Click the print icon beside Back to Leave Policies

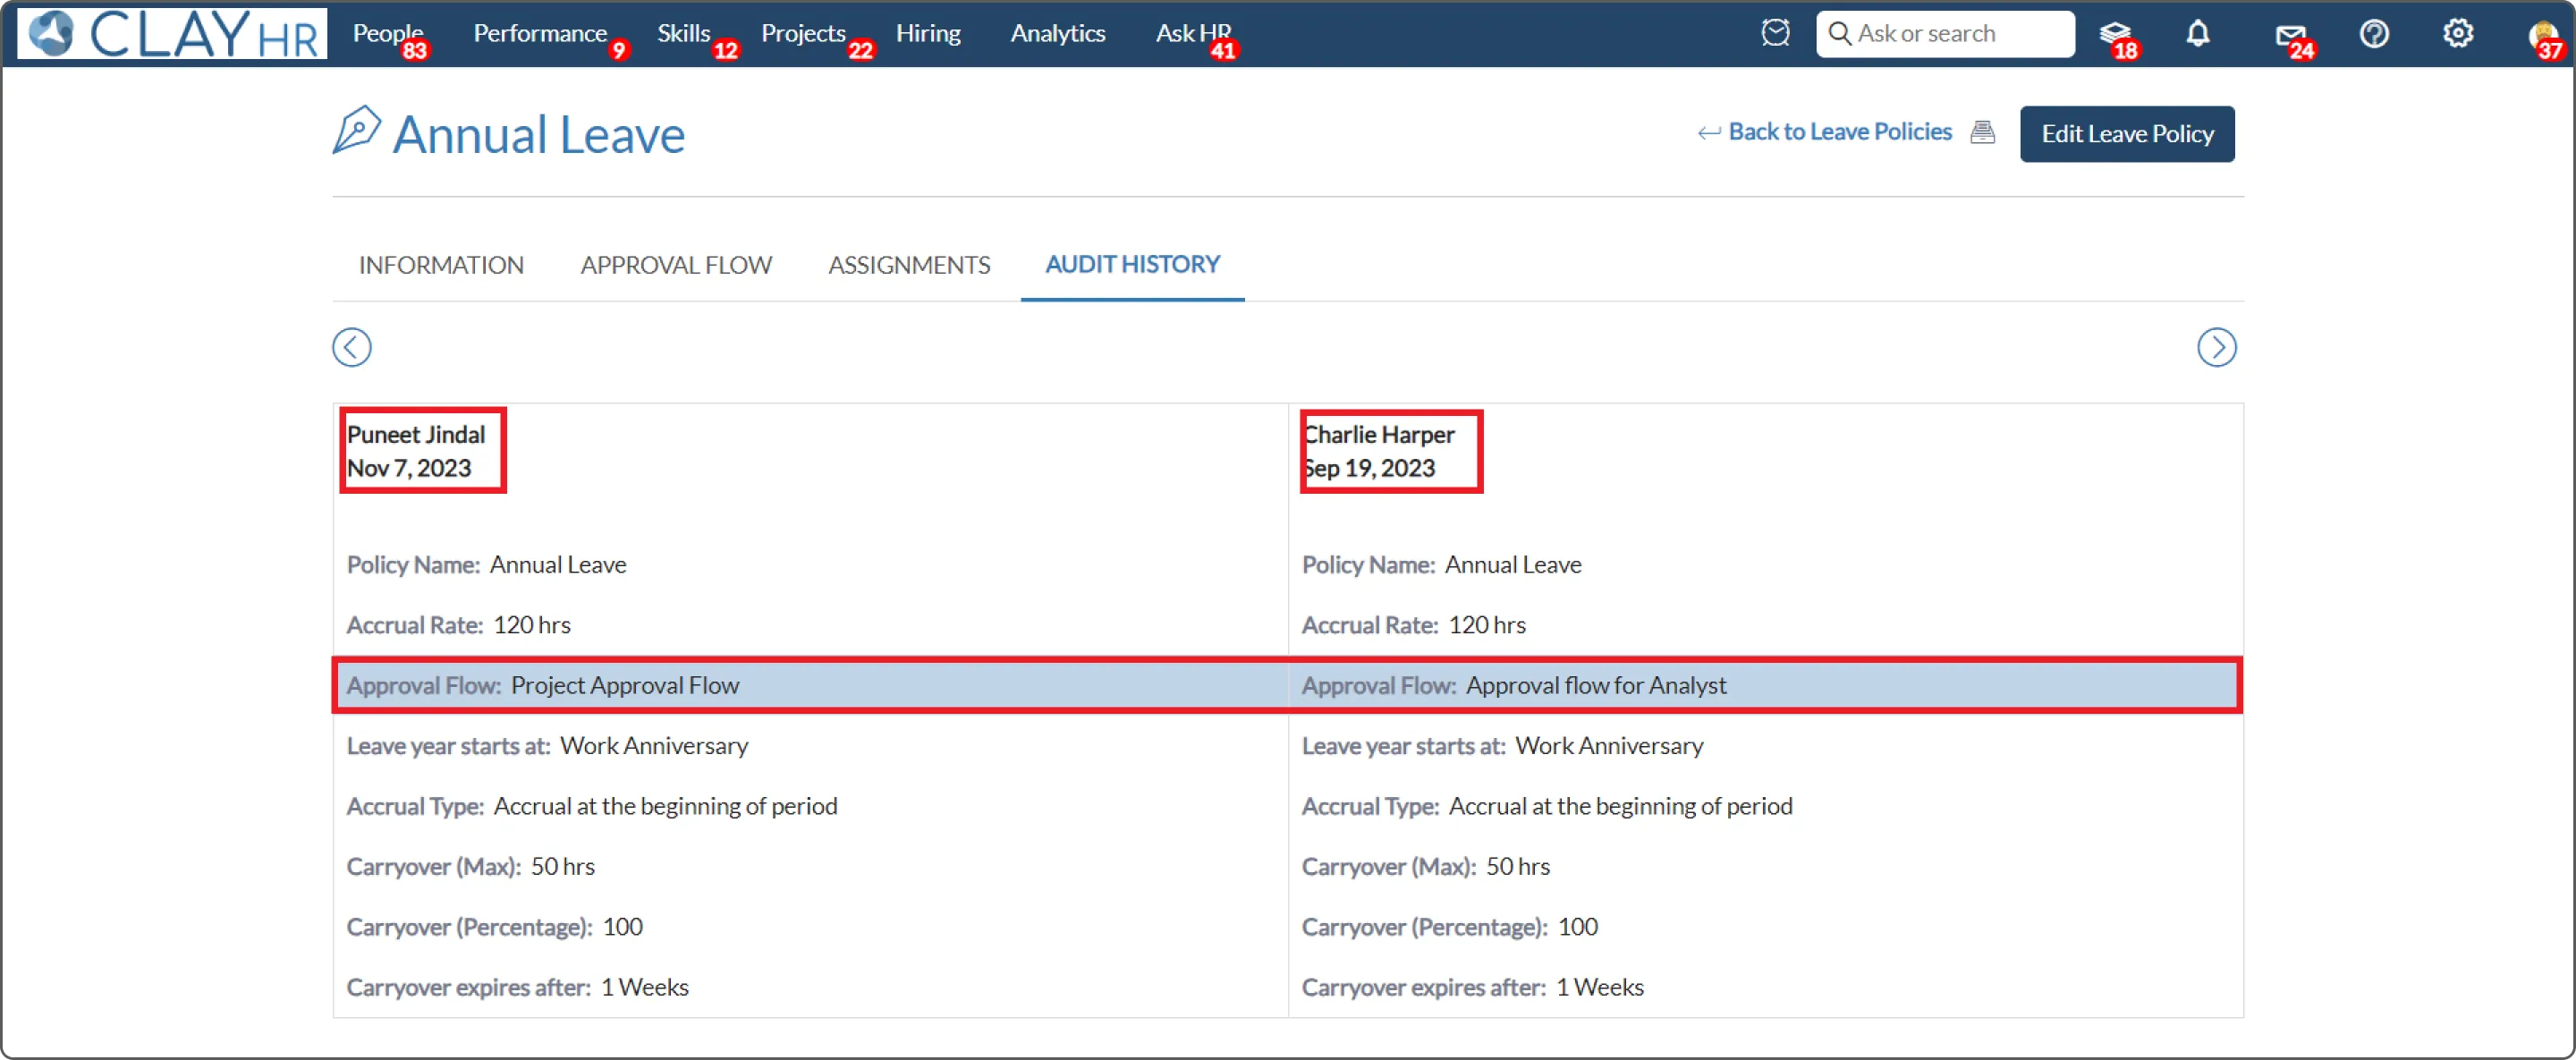coord(1982,132)
